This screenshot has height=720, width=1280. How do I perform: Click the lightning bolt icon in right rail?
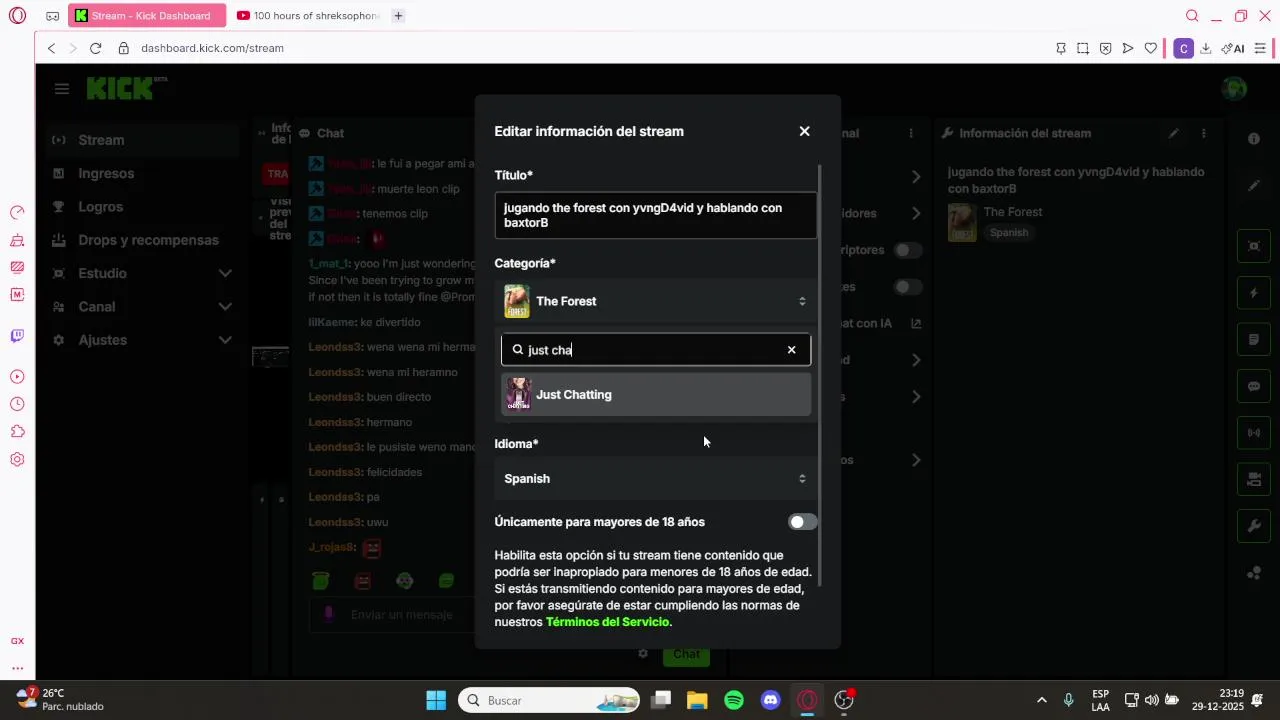1254,293
